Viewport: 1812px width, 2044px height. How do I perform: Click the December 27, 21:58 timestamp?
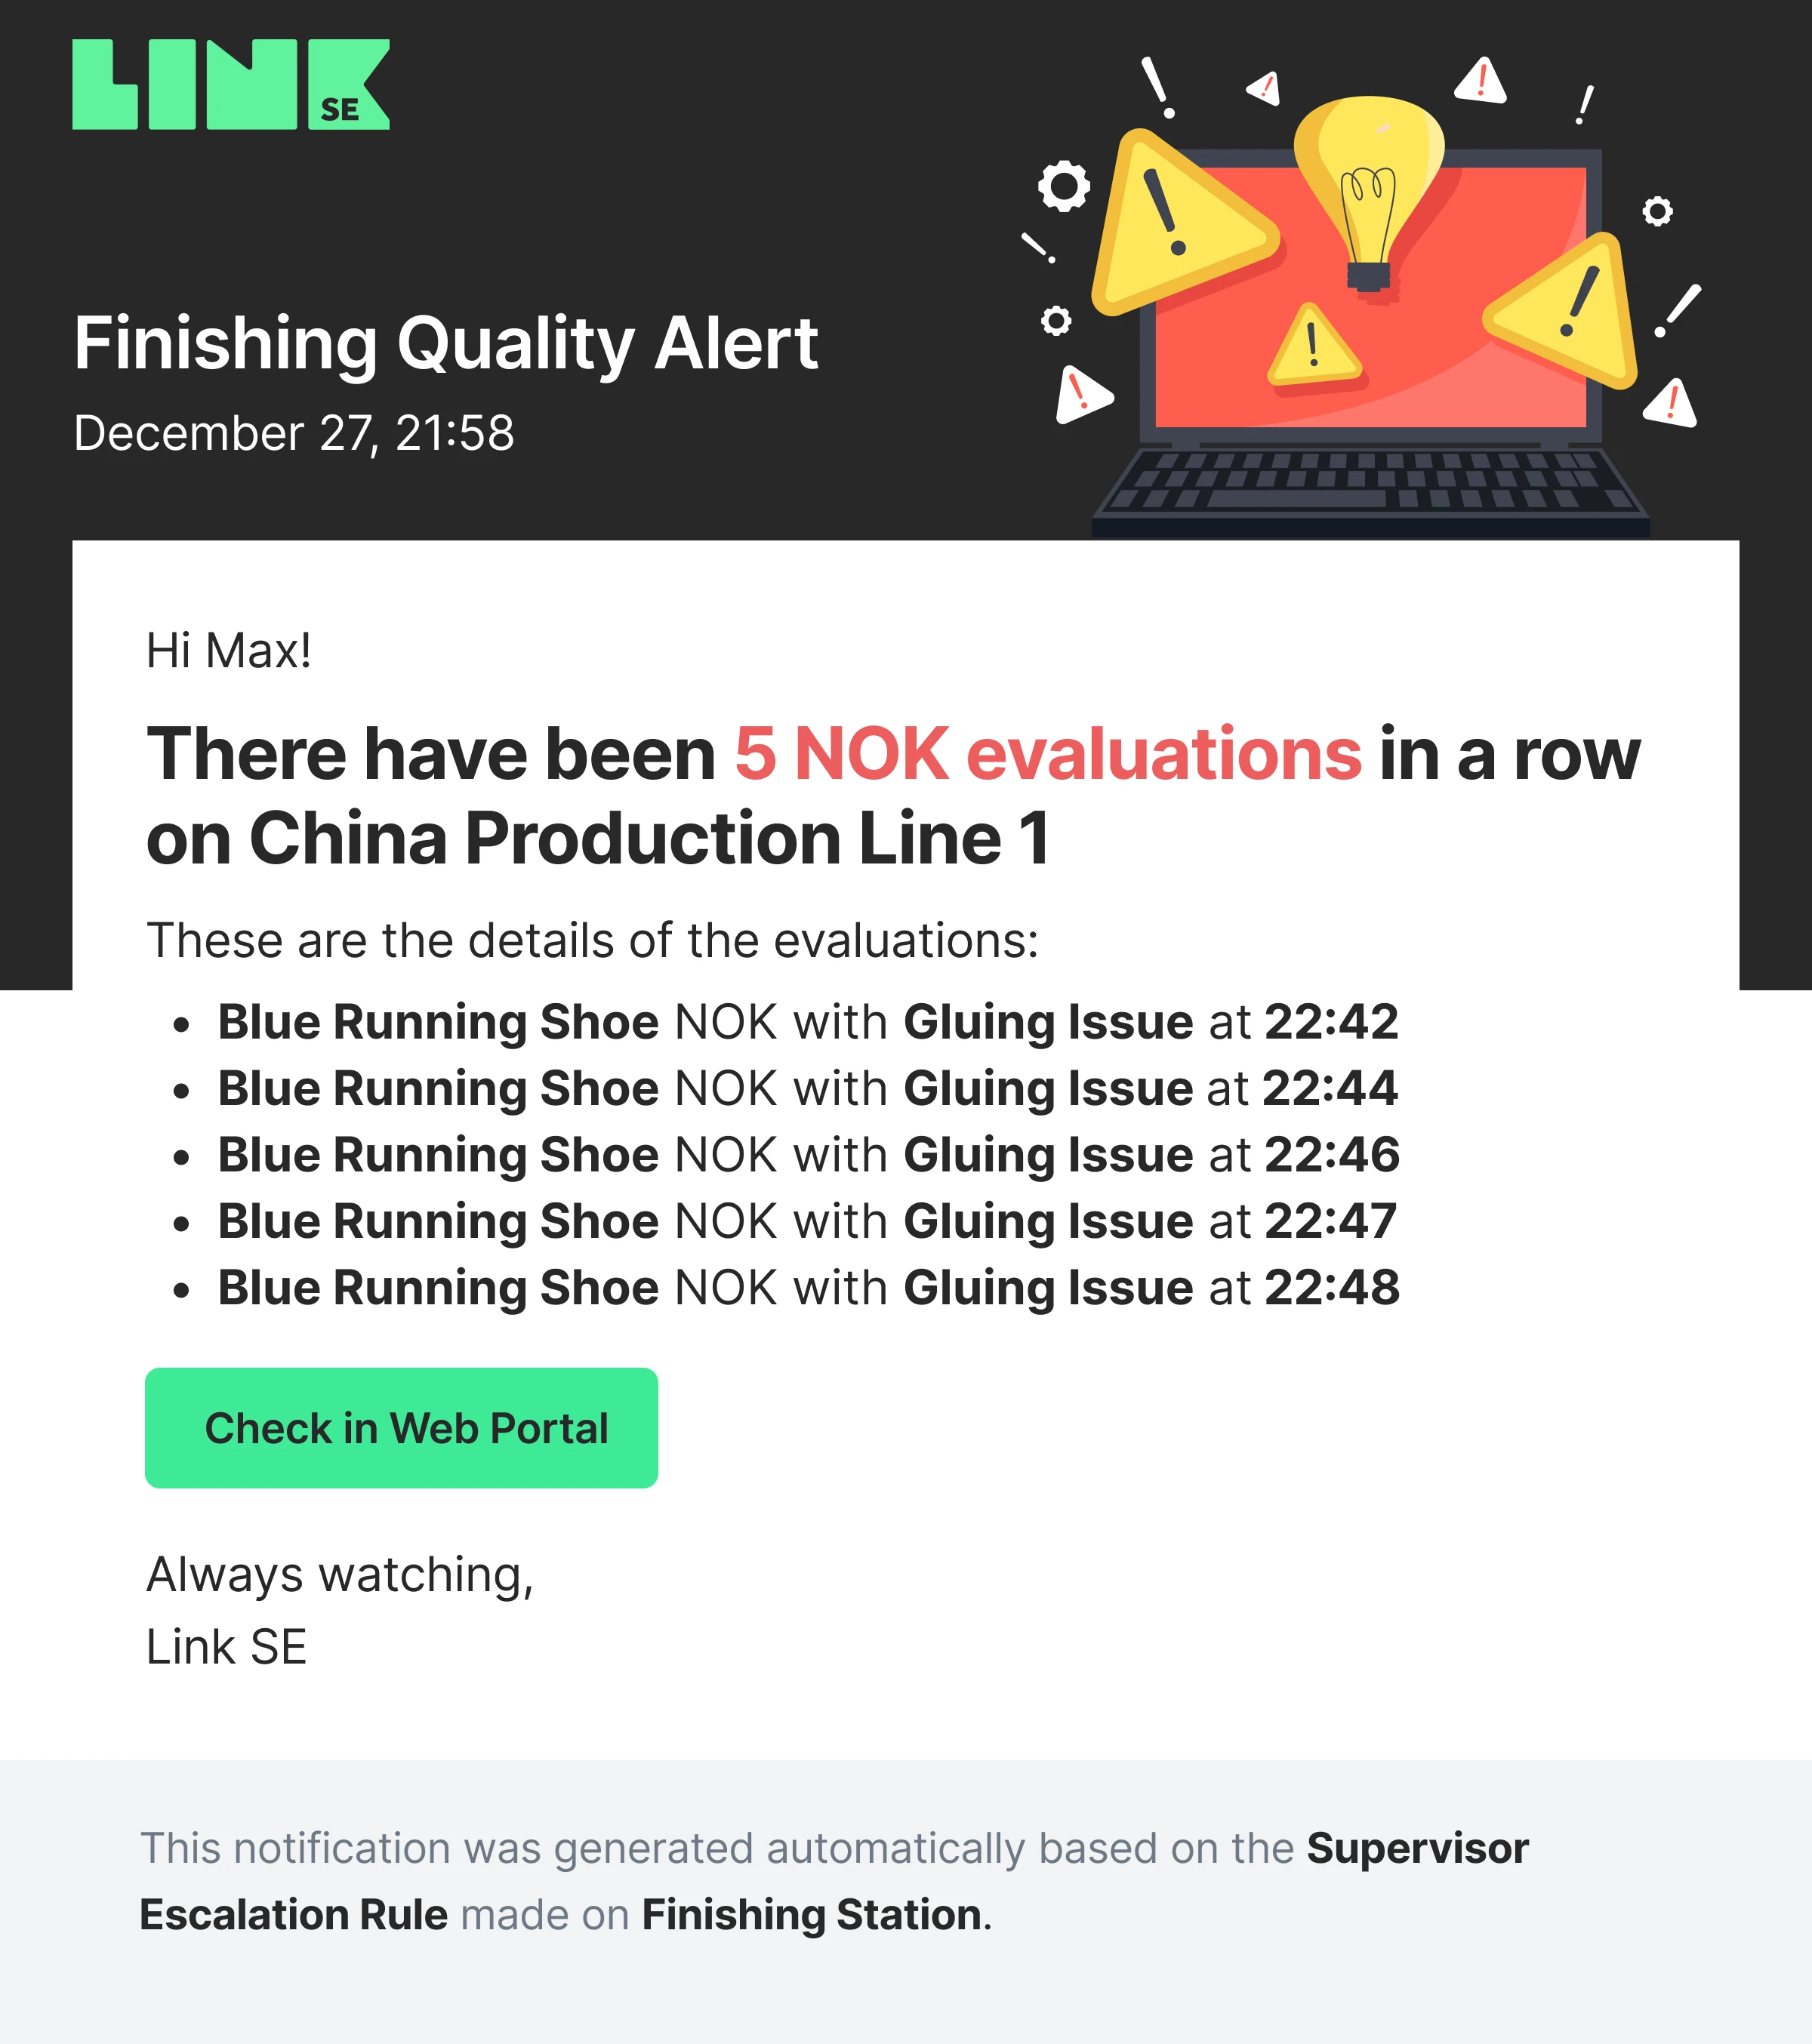[294, 433]
